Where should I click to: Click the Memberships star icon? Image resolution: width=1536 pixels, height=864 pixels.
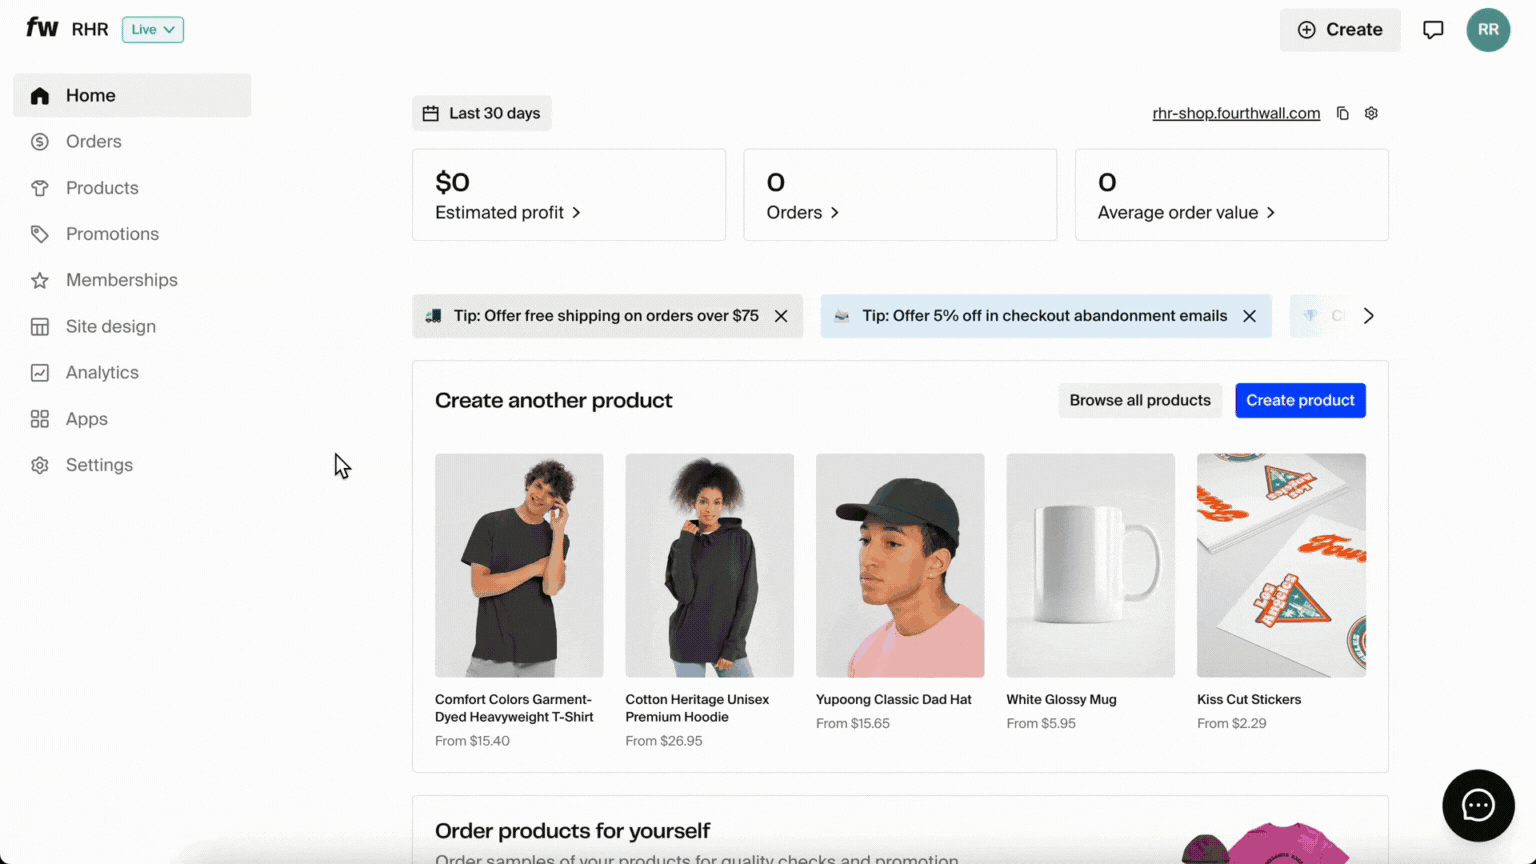40,281
